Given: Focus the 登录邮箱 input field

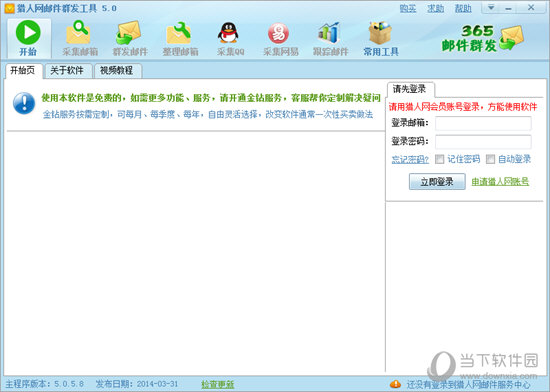Looking at the screenshot, I should pos(483,123).
